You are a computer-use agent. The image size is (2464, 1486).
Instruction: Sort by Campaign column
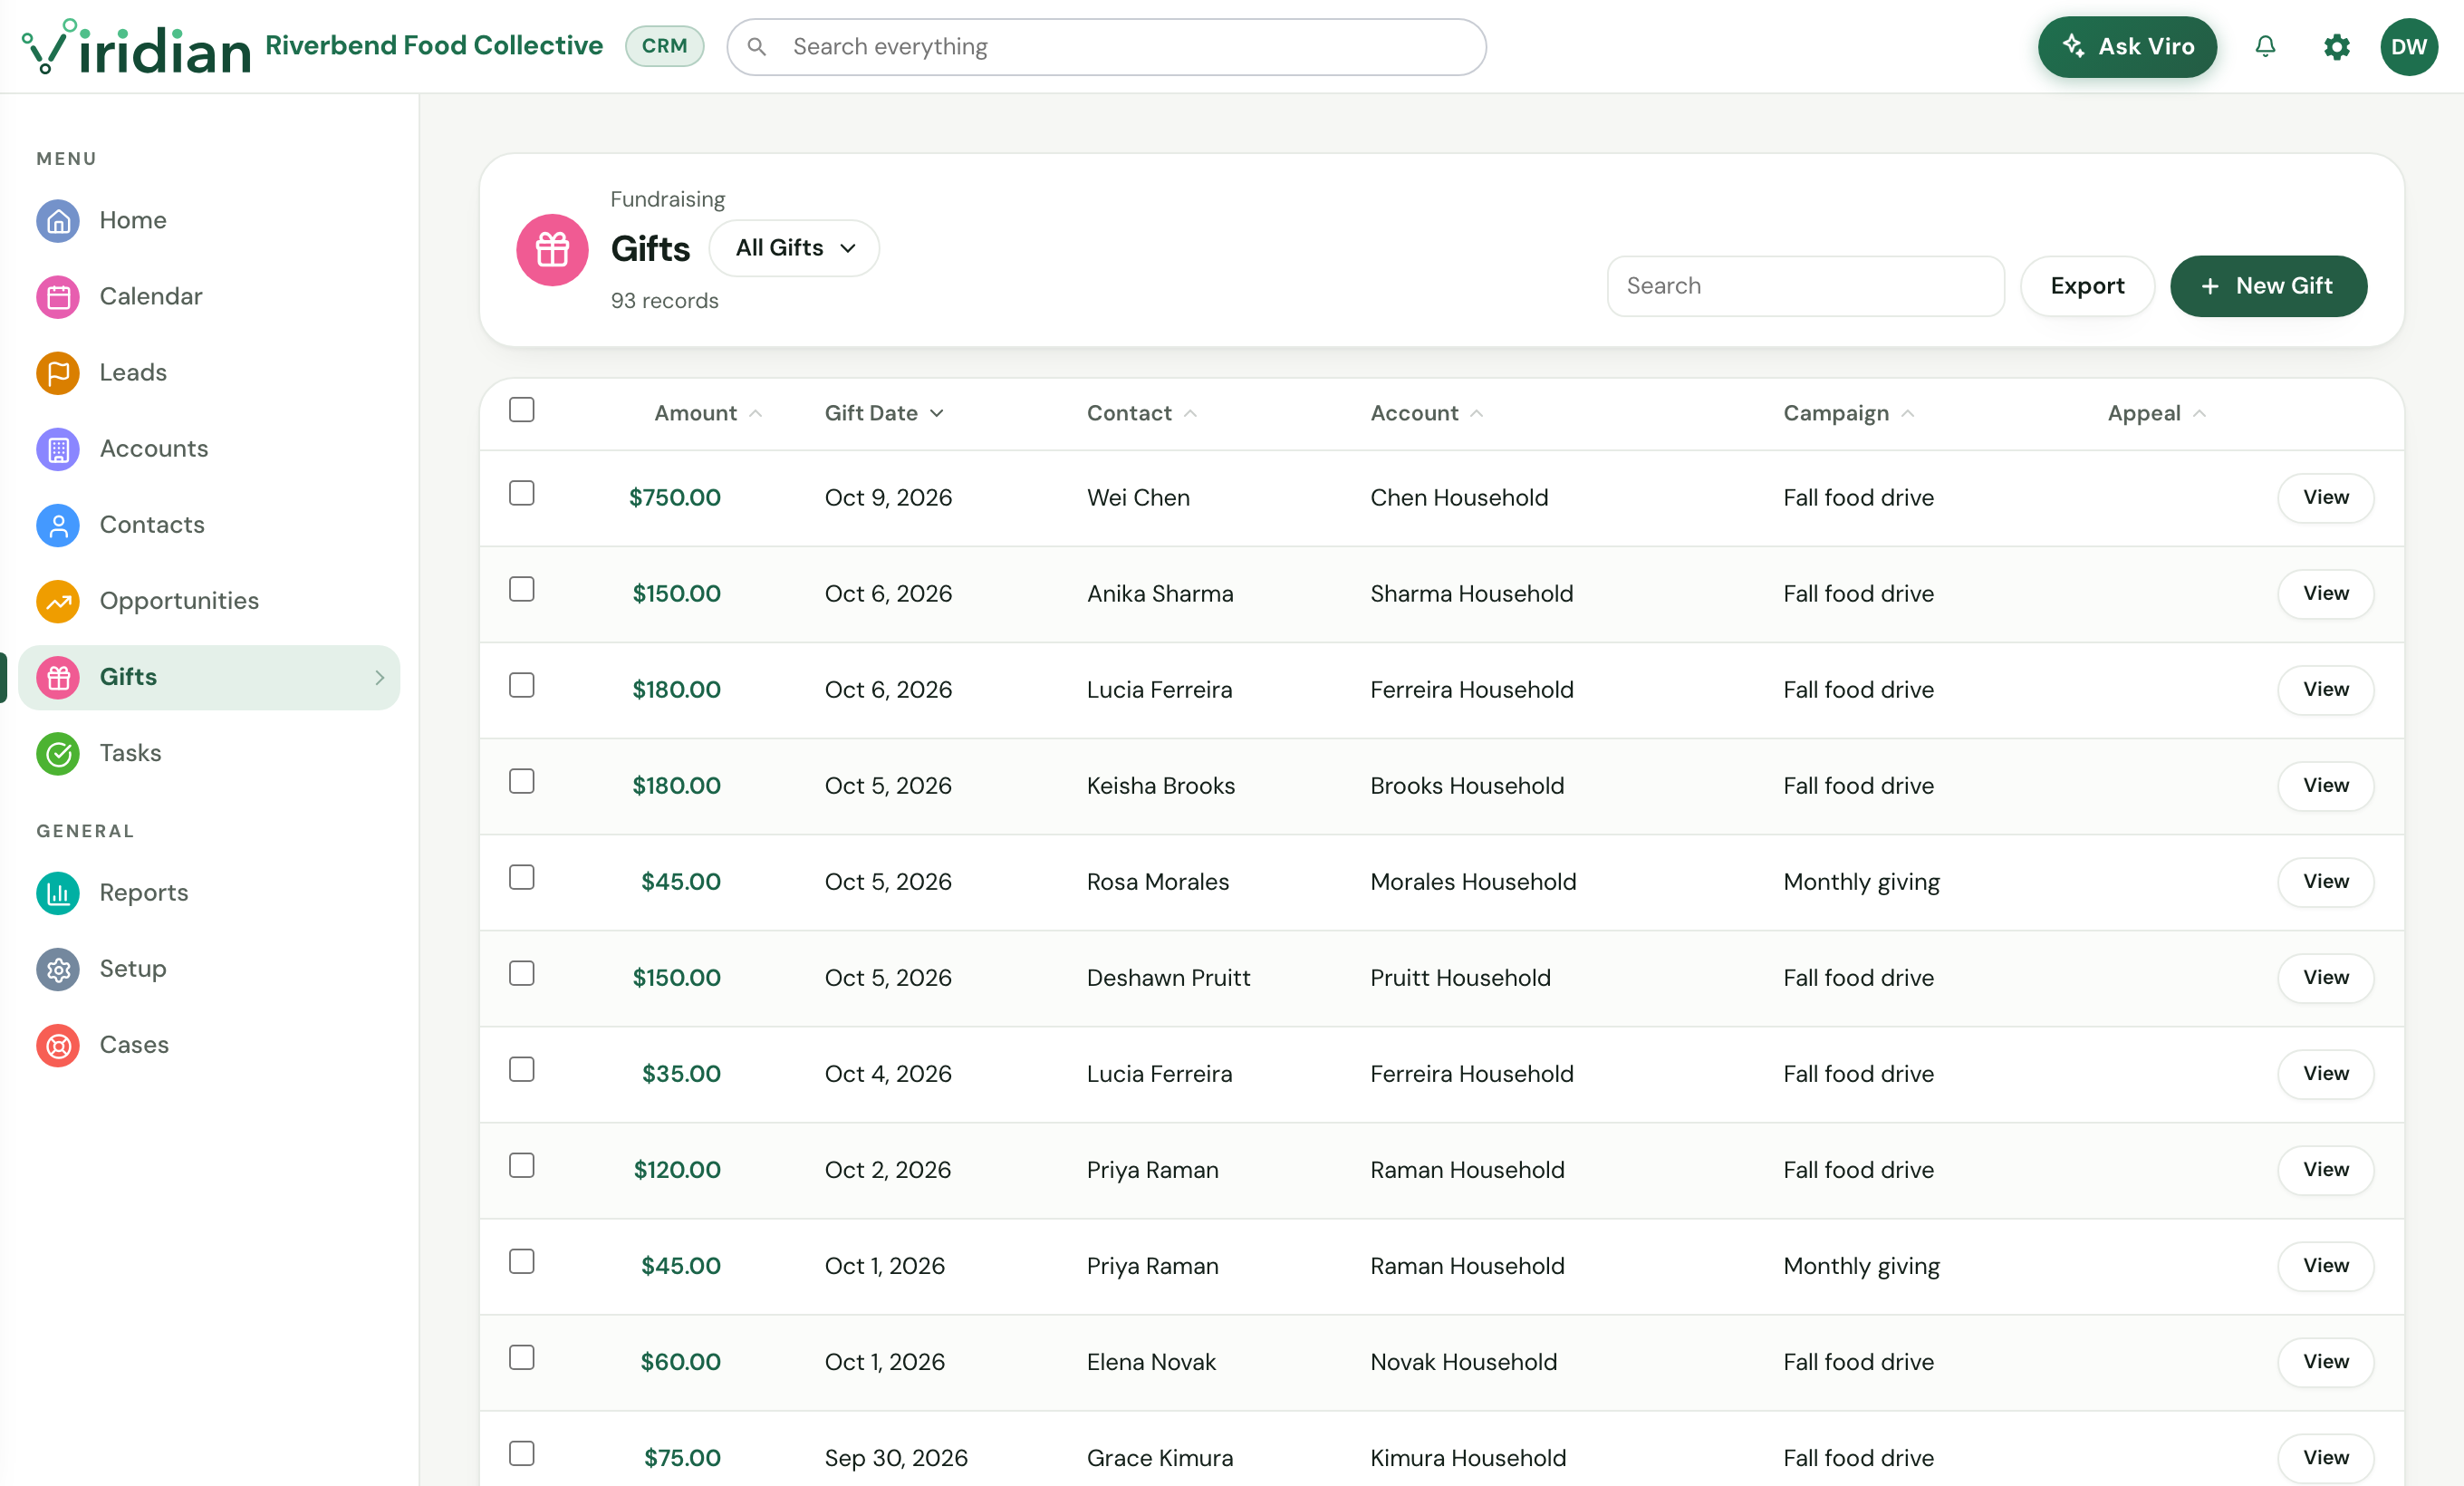pyautogui.click(x=1849, y=413)
